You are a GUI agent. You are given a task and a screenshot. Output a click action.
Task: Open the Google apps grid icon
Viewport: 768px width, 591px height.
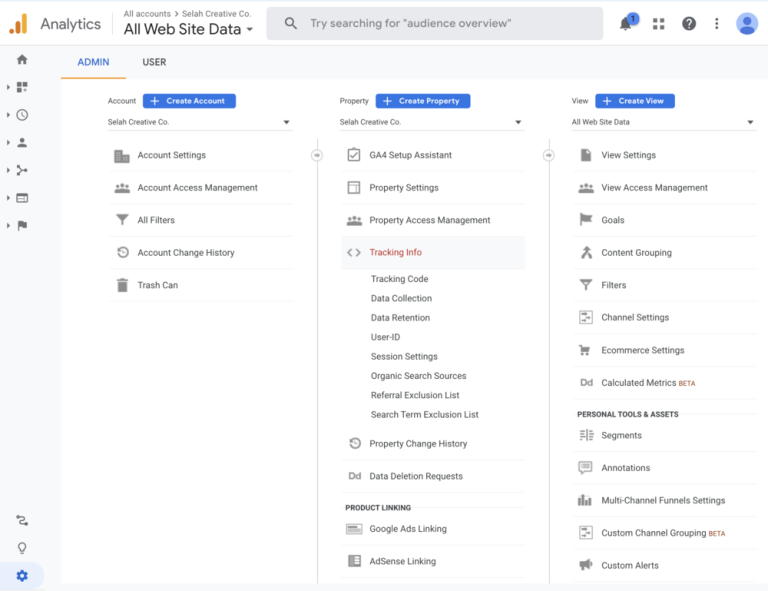[658, 24]
